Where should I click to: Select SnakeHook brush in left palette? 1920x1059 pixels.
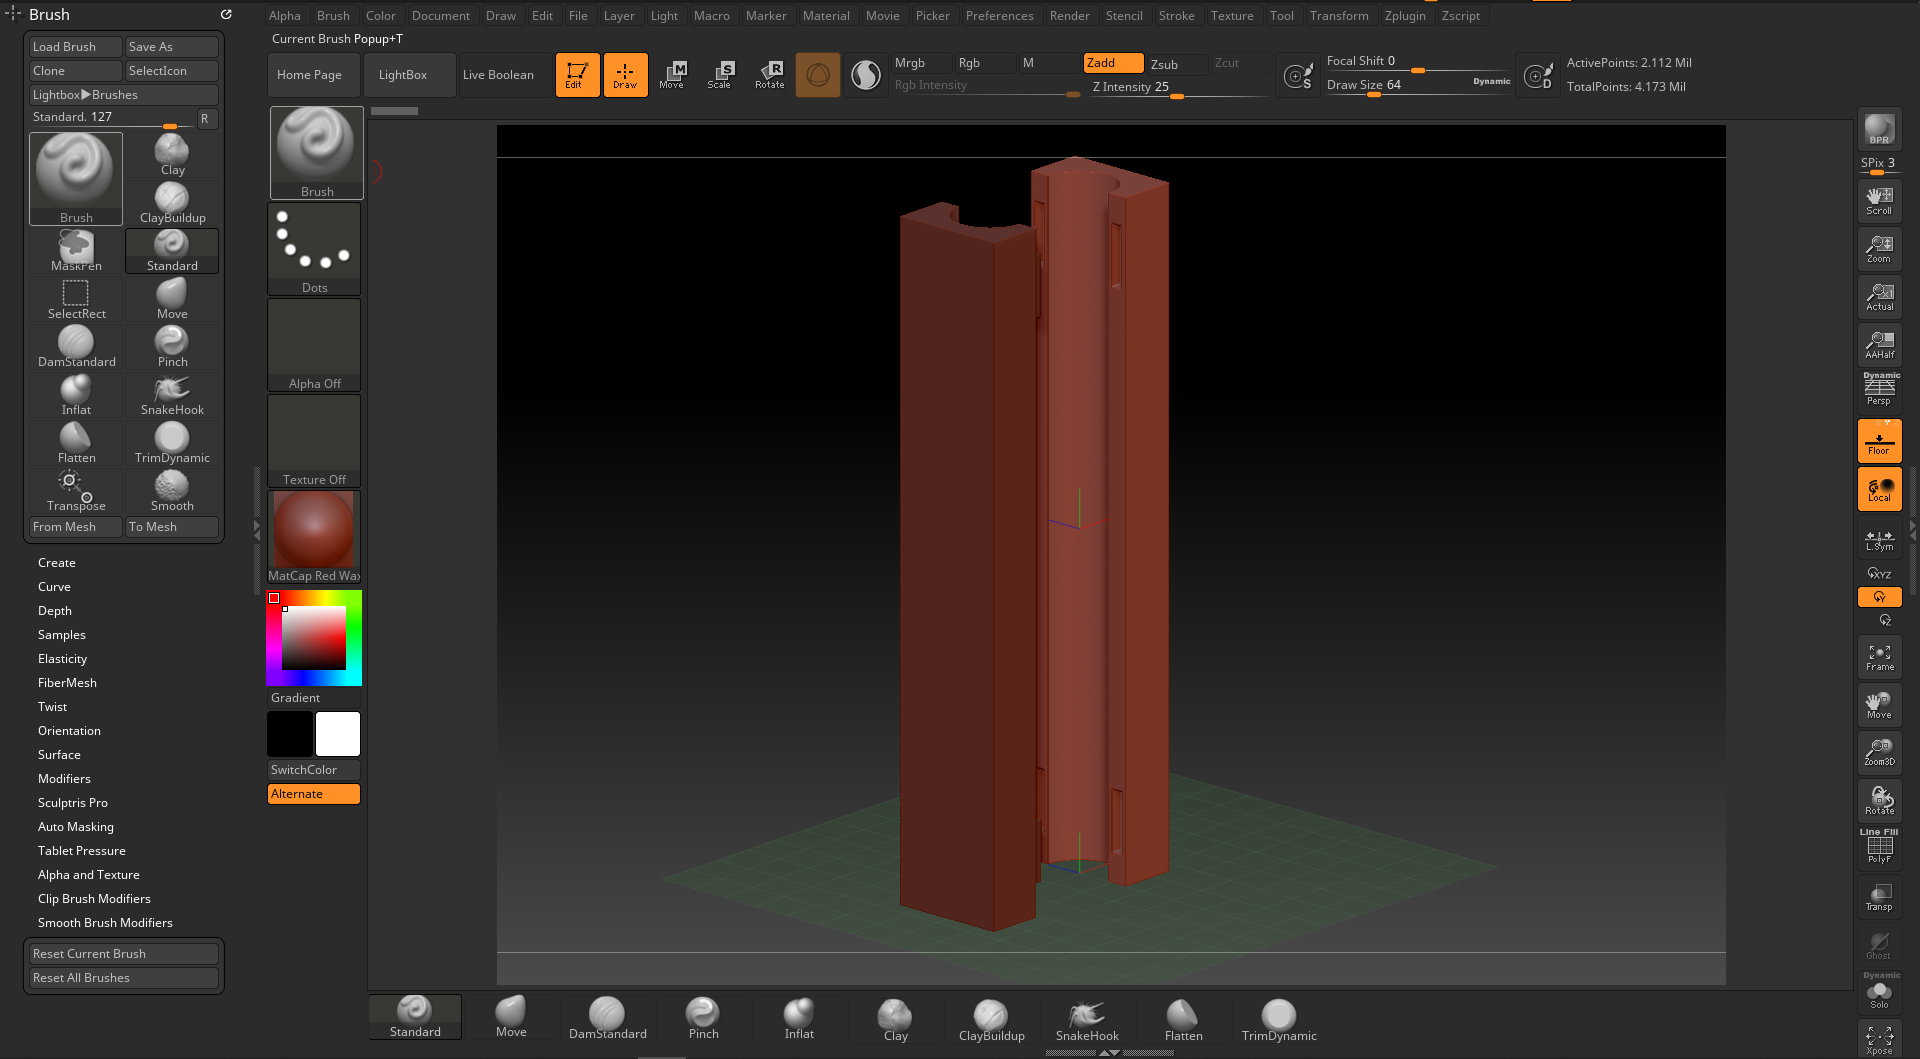point(172,395)
